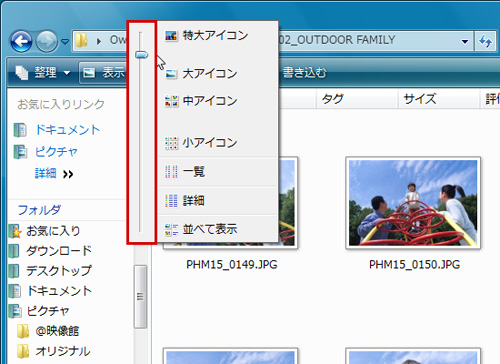The image size is (500, 364).
Task: Select お気に入り in folder tree
Action: pos(53,231)
